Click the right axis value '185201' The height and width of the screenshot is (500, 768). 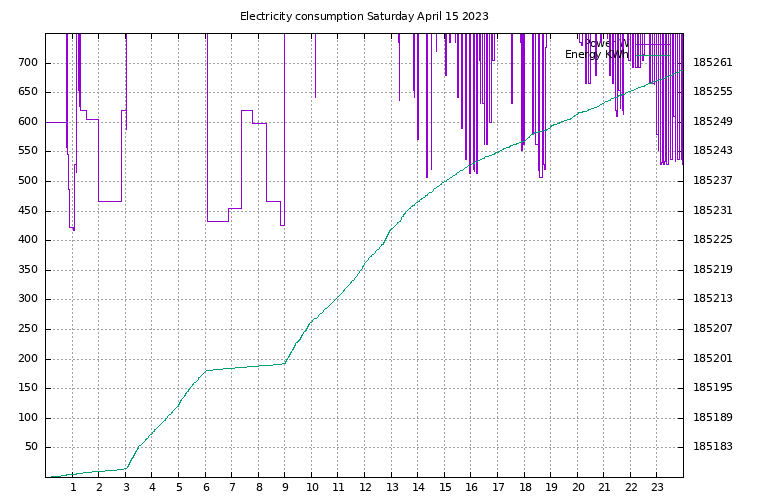[713, 358]
